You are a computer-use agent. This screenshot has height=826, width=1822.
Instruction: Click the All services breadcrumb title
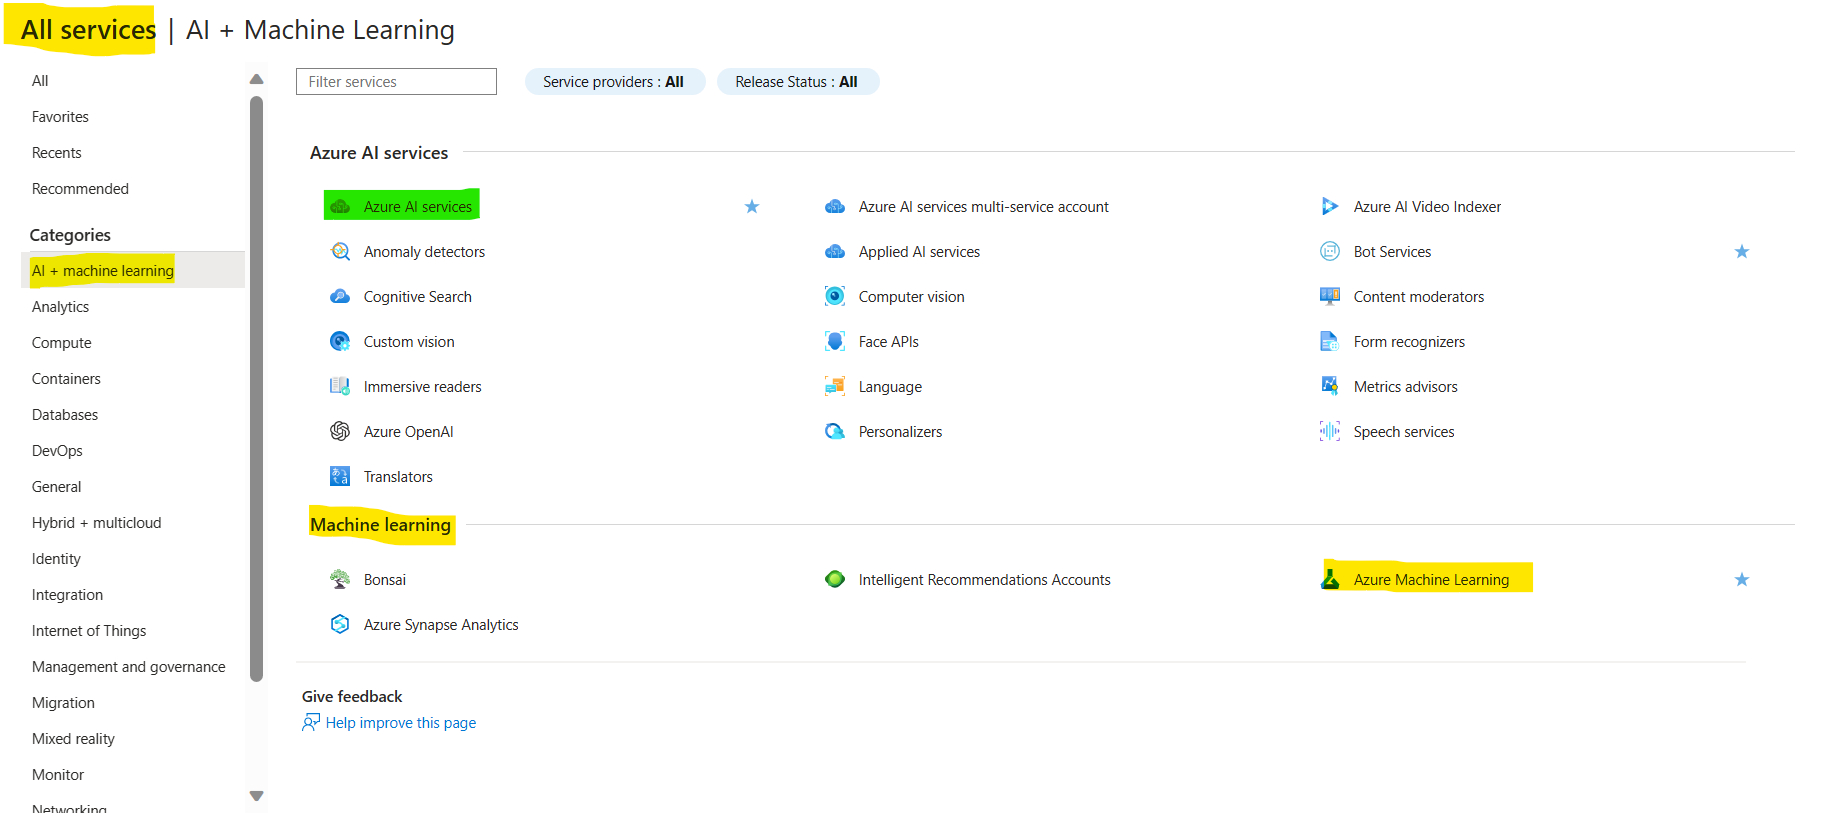pyautogui.click(x=88, y=30)
